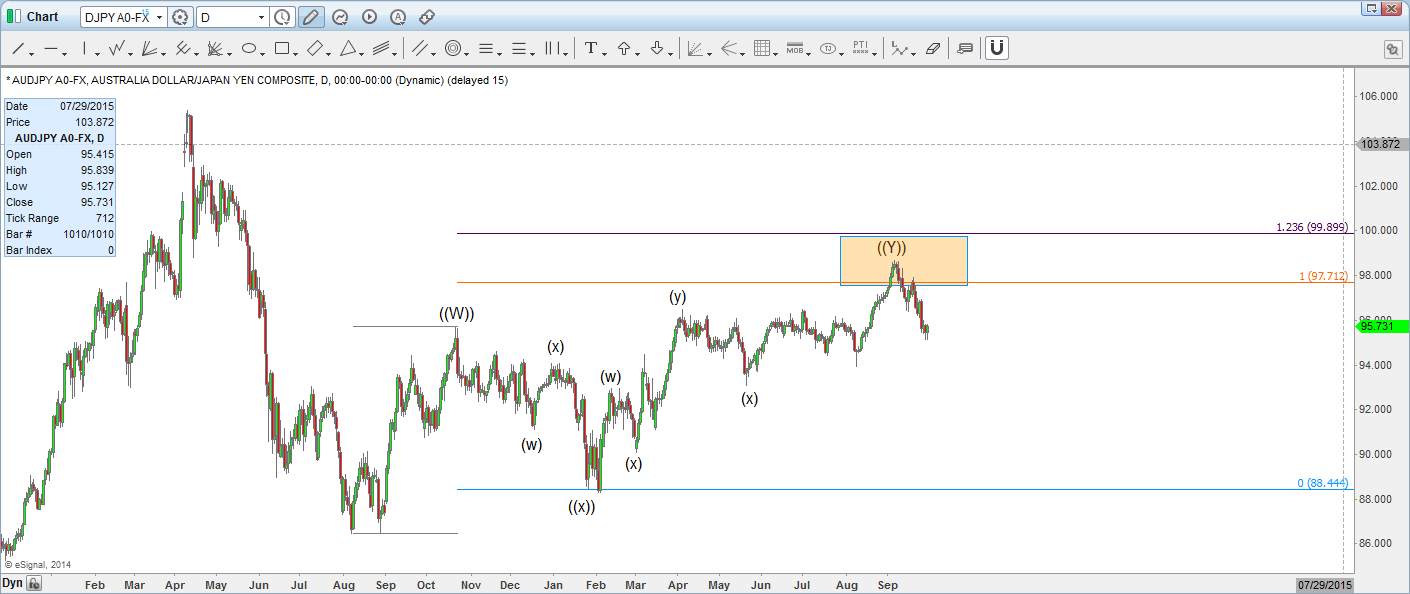Click the lock icon in the status bar
Screen dimensions: 1410x594
pyautogui.click(x=33, y=581)
